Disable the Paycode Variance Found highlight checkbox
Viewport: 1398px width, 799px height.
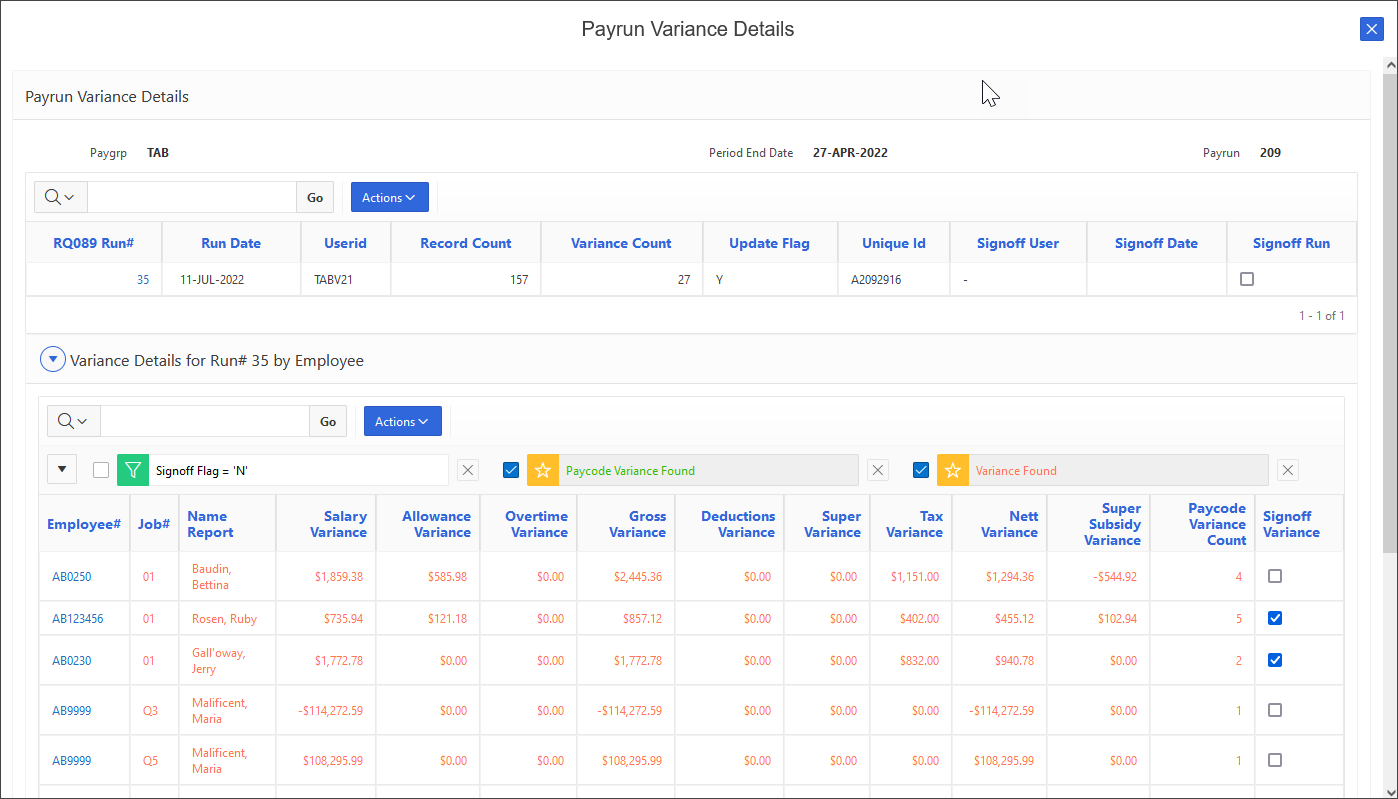[x=511, y=469]
